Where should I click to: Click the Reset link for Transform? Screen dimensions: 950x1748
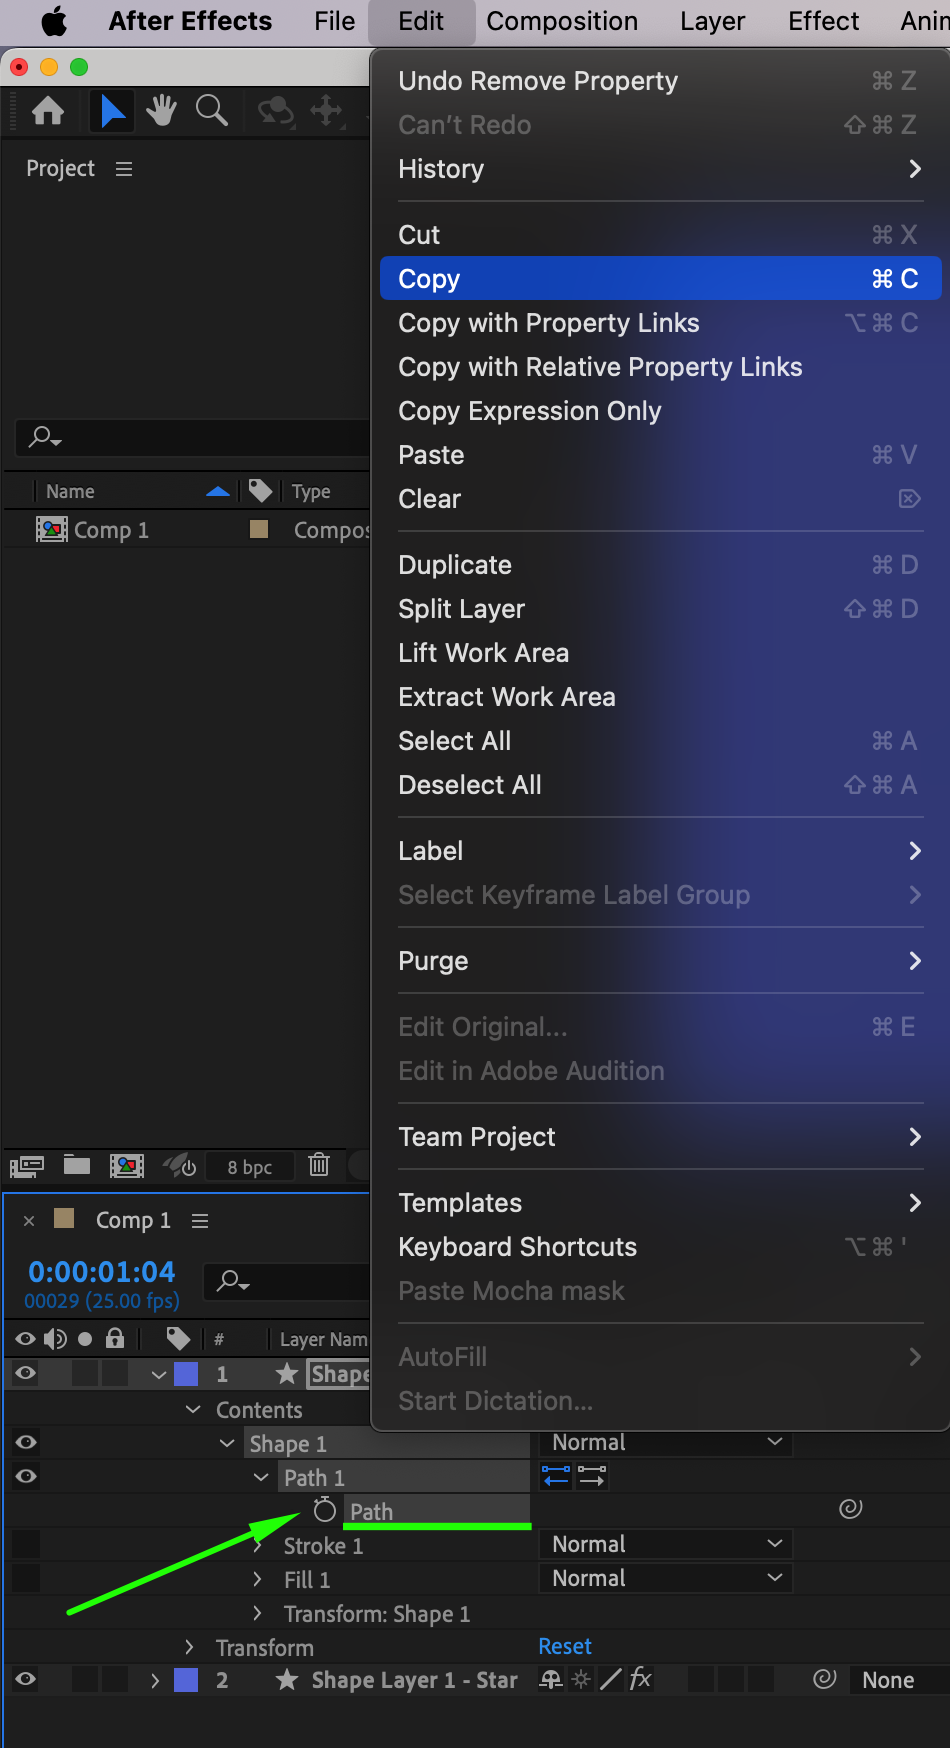tap(565, 1646)
